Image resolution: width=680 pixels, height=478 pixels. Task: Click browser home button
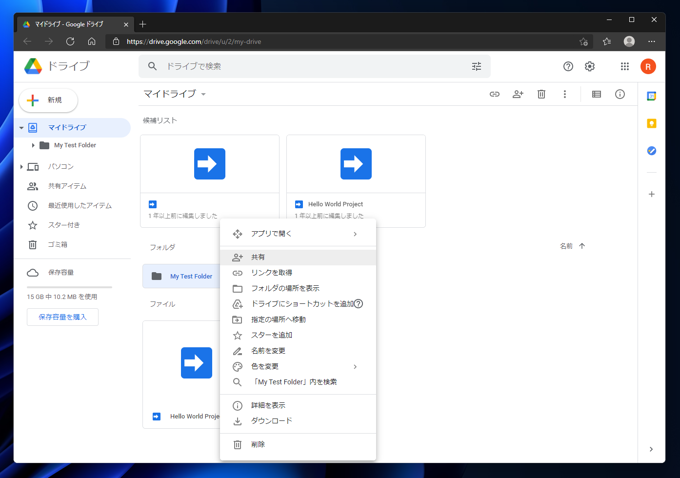tap(92, 42)
